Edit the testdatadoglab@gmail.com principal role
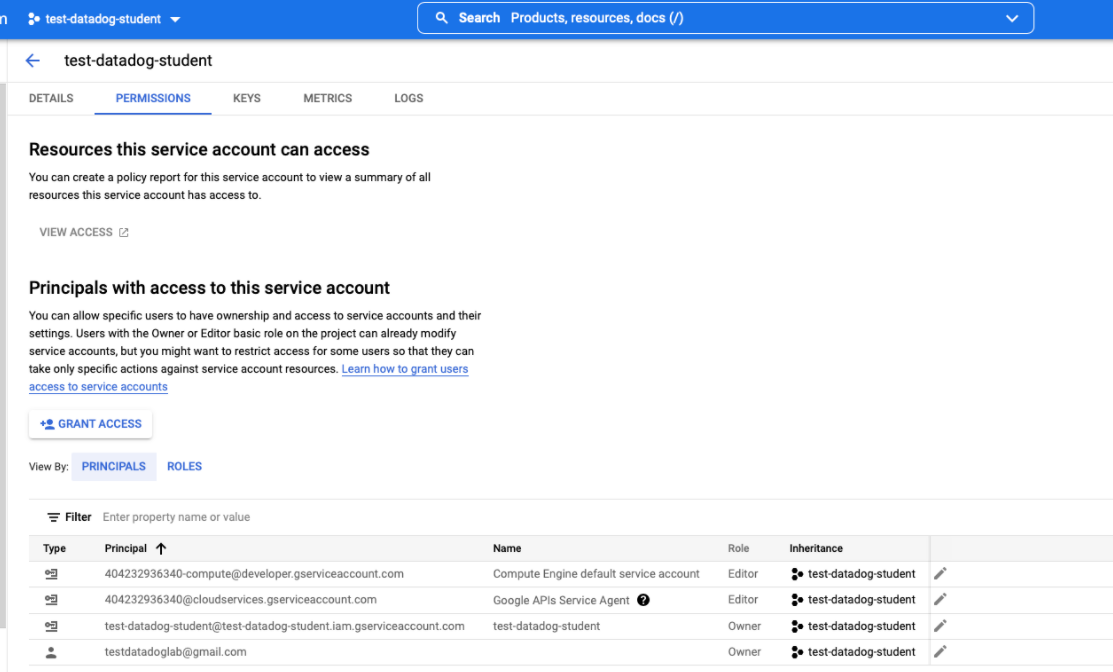The height and width of the screenshot is (672, 1113). point(938,651)
